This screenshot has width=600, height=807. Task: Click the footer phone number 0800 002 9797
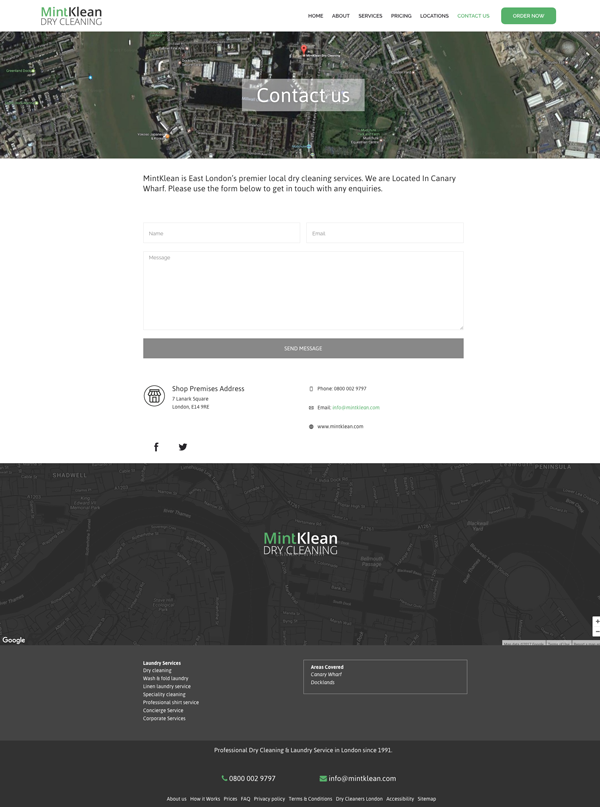(252, 778)
